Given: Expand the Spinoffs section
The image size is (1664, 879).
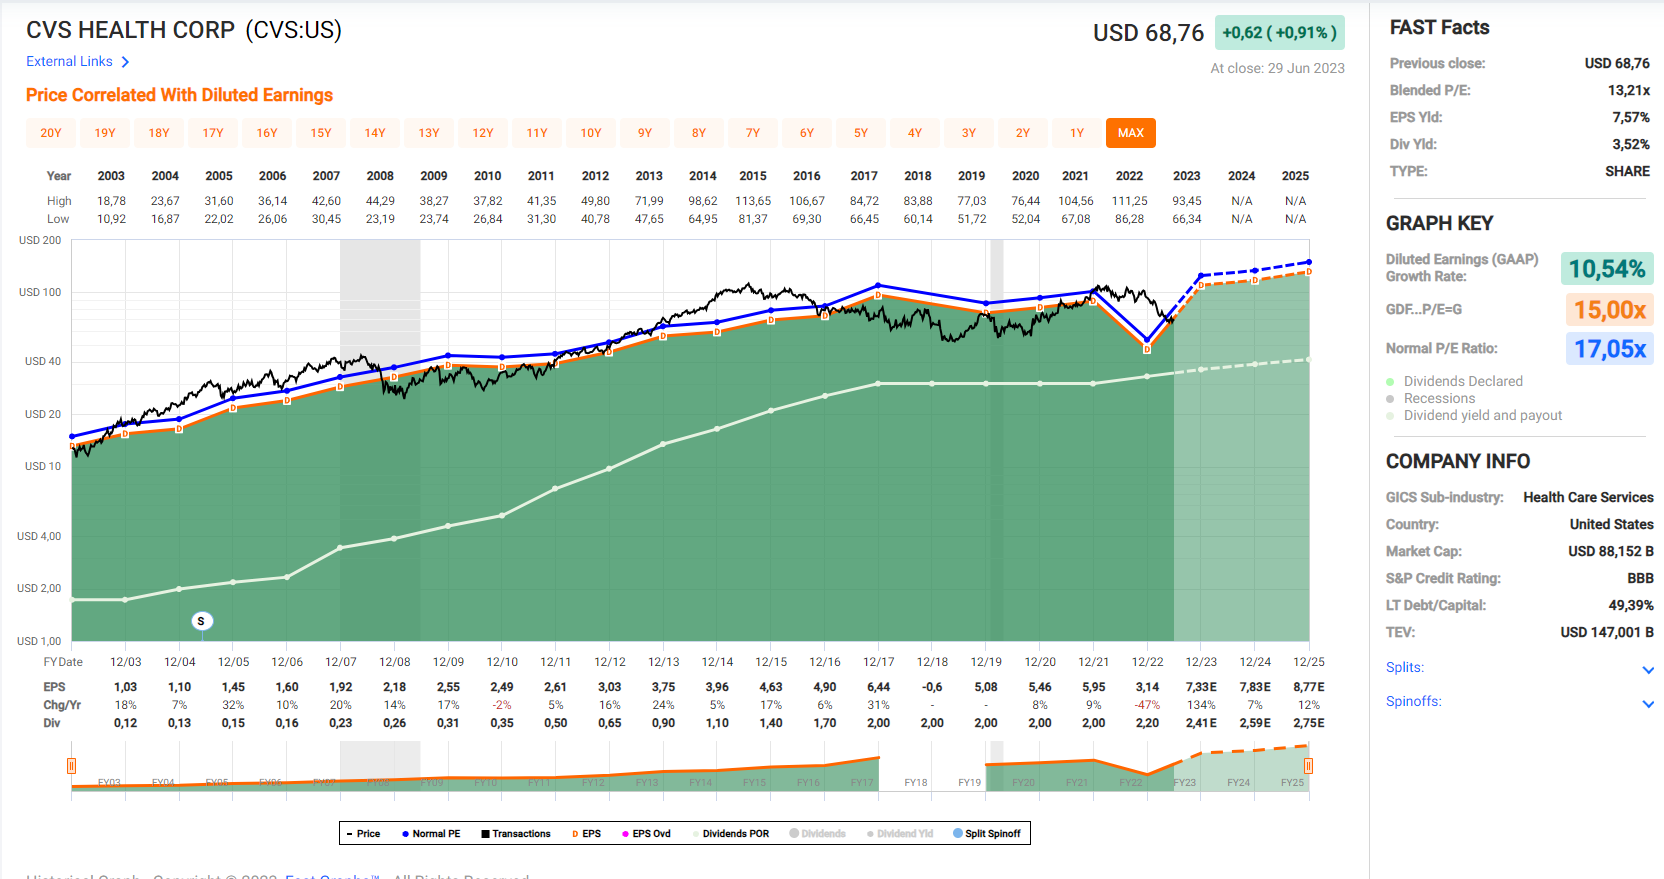Looking at the screenshot, I should click(1648, 703).
